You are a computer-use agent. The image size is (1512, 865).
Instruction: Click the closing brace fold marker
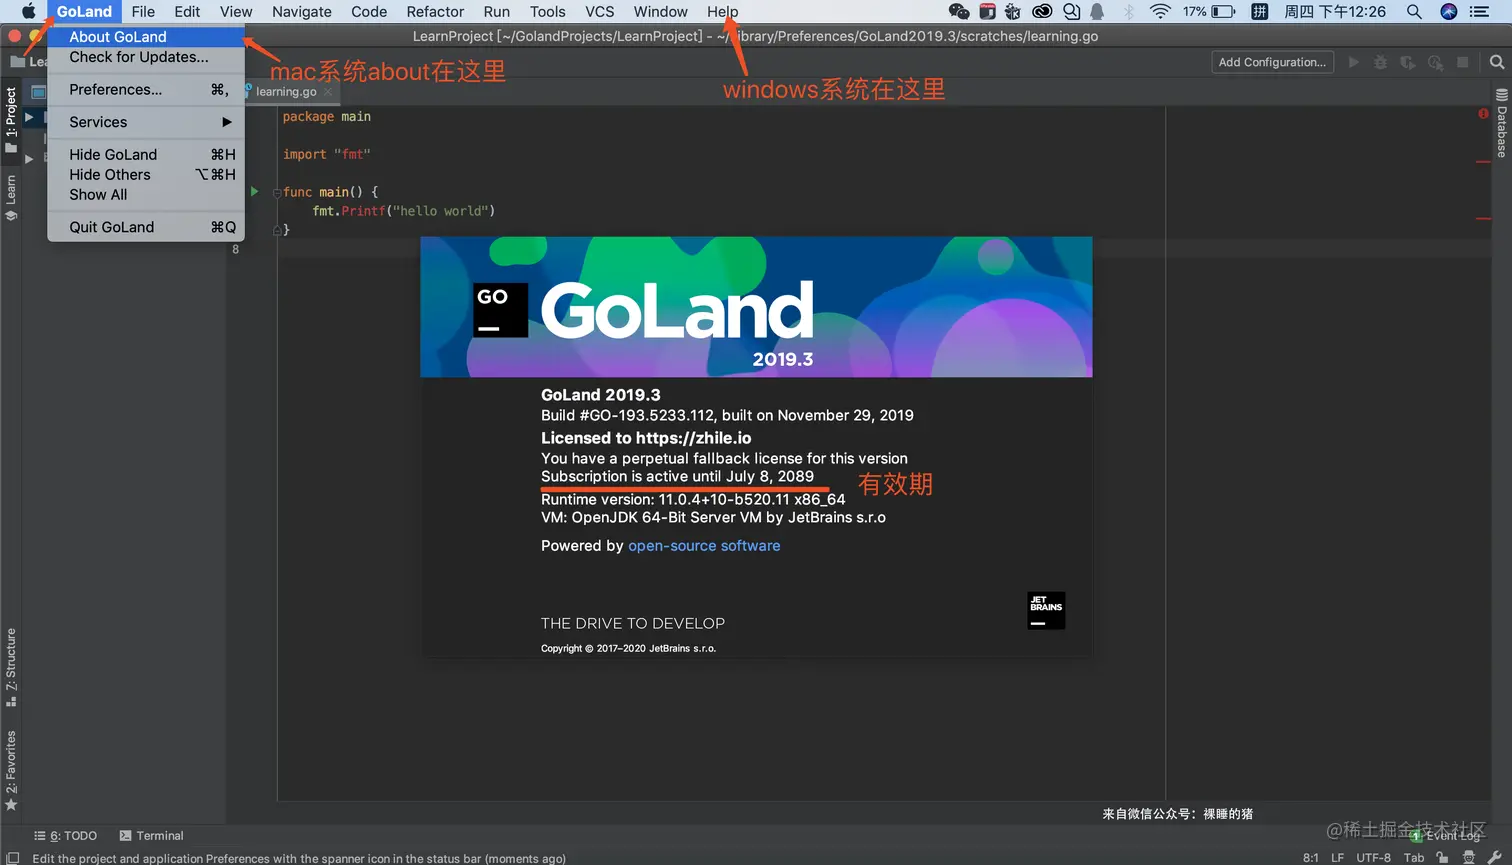pyautogui.click(x=277, y=230)
